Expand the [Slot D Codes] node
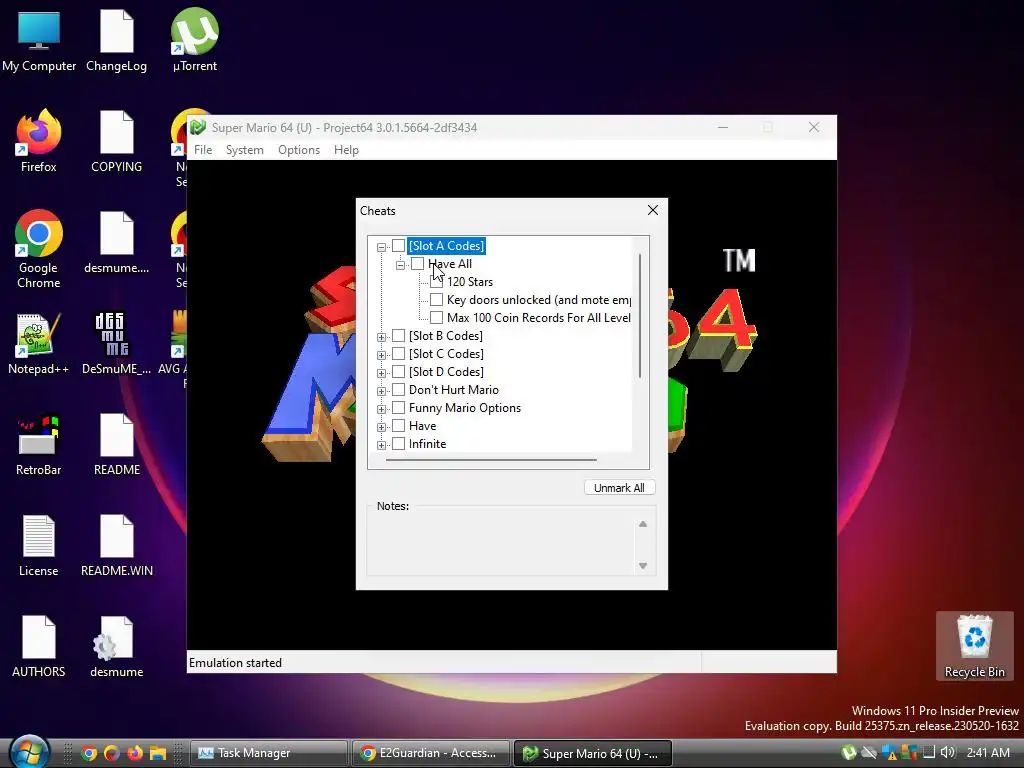Image resolution: width=1024 pixels, height=768 pixels. point(381,373)
